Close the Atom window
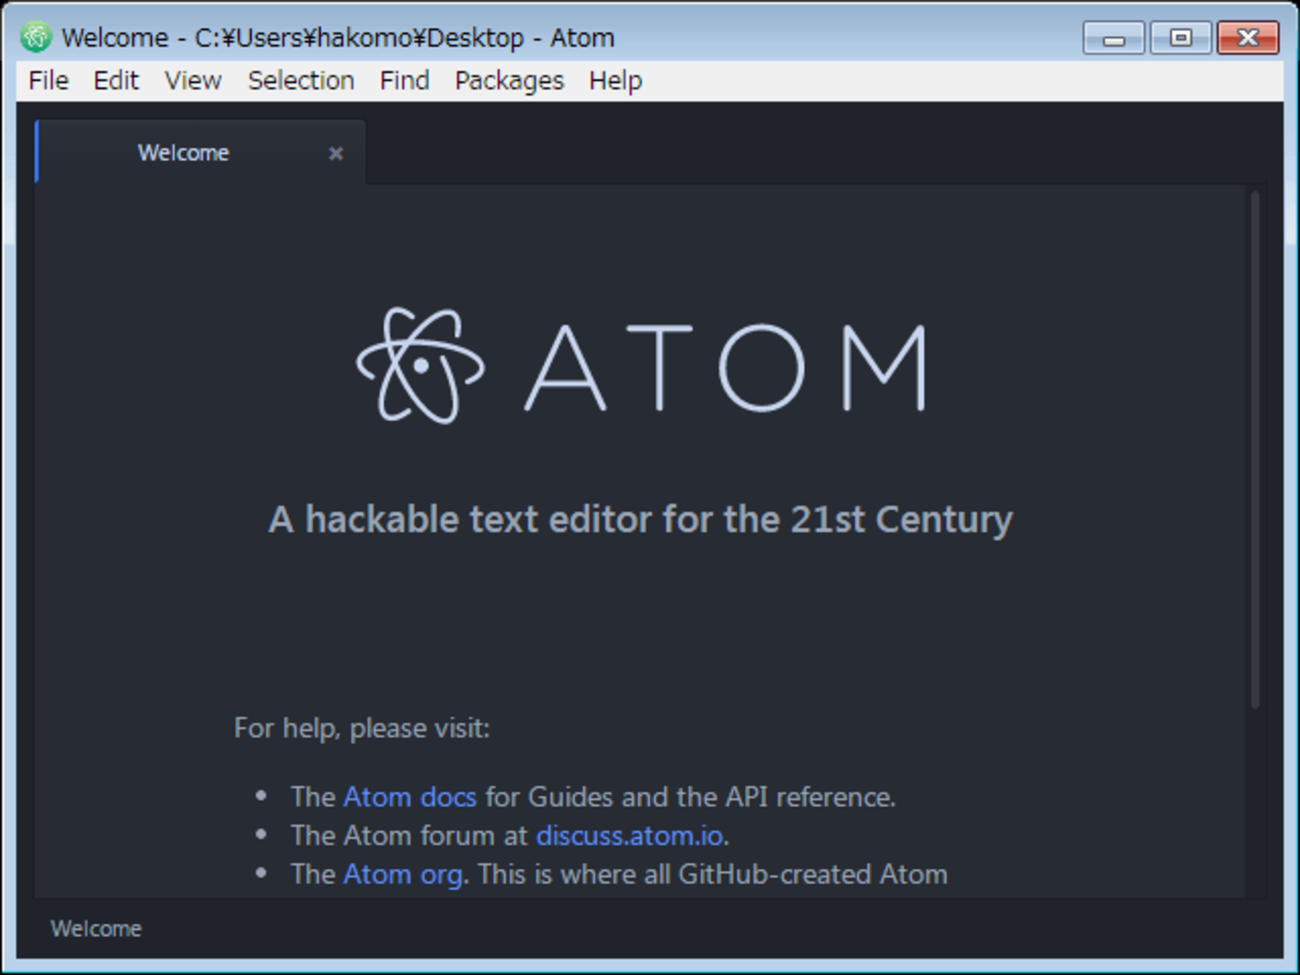Screen dimensions: 1300x975 tap(1248, 38)
